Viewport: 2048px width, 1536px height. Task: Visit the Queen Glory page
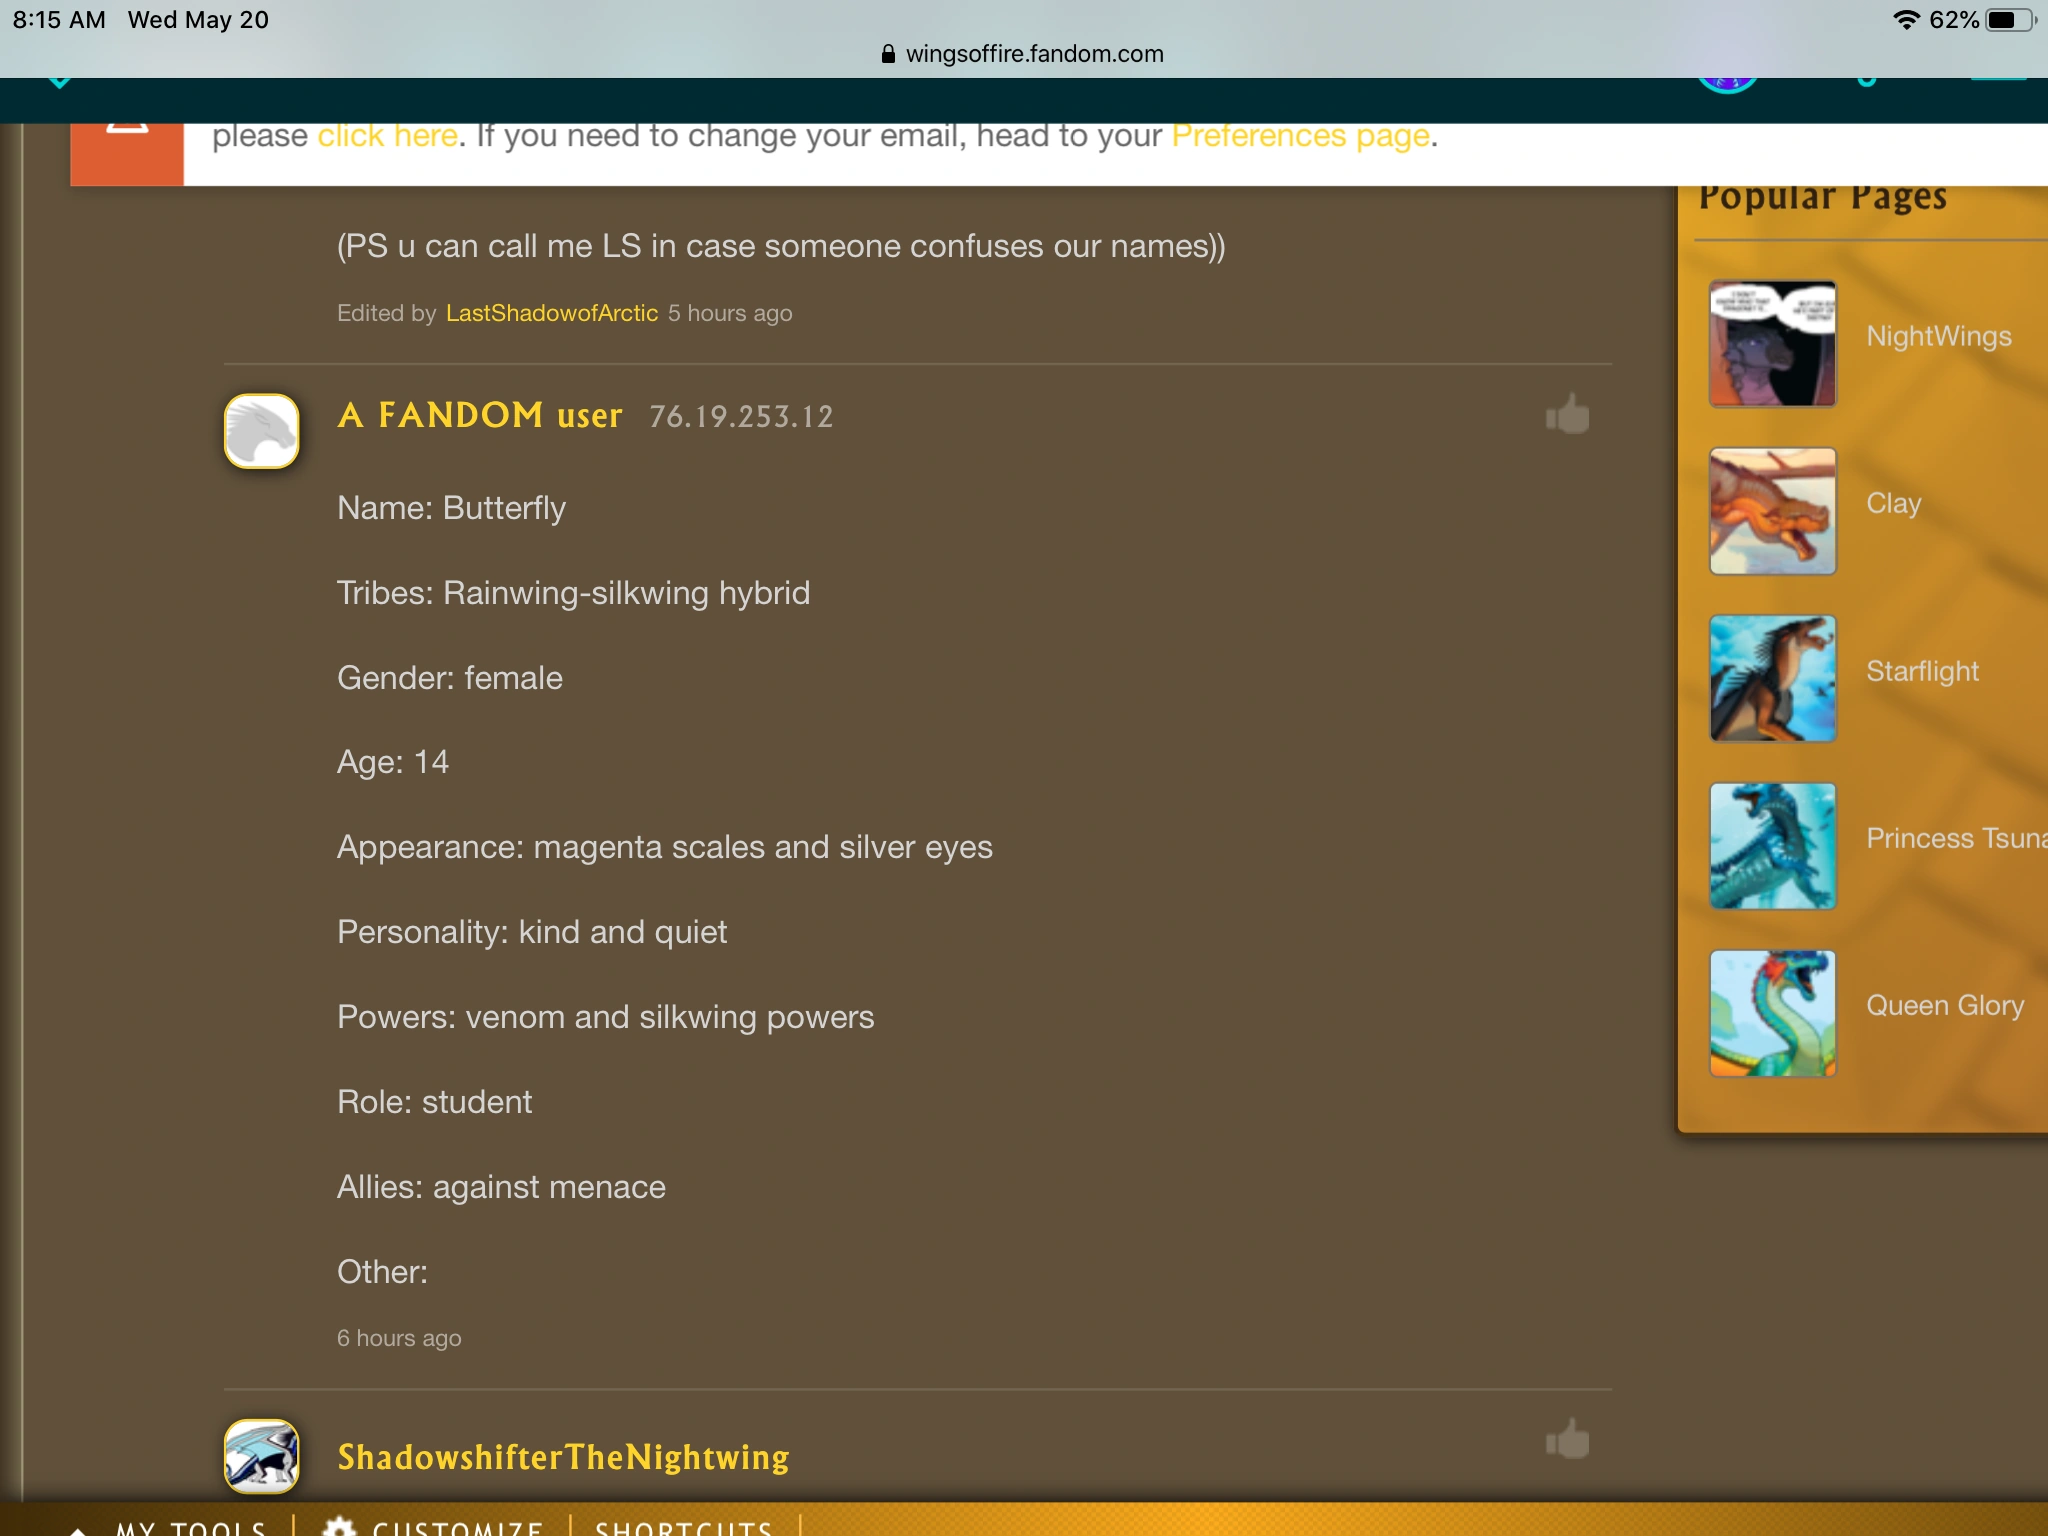1945,1005
